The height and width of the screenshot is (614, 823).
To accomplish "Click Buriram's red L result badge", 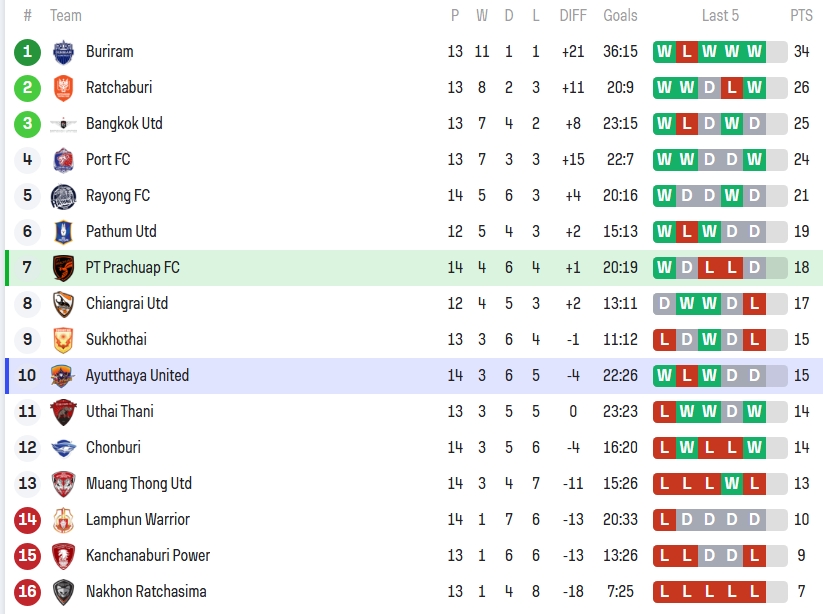I will pyautogui.click(x=686, y=52).
